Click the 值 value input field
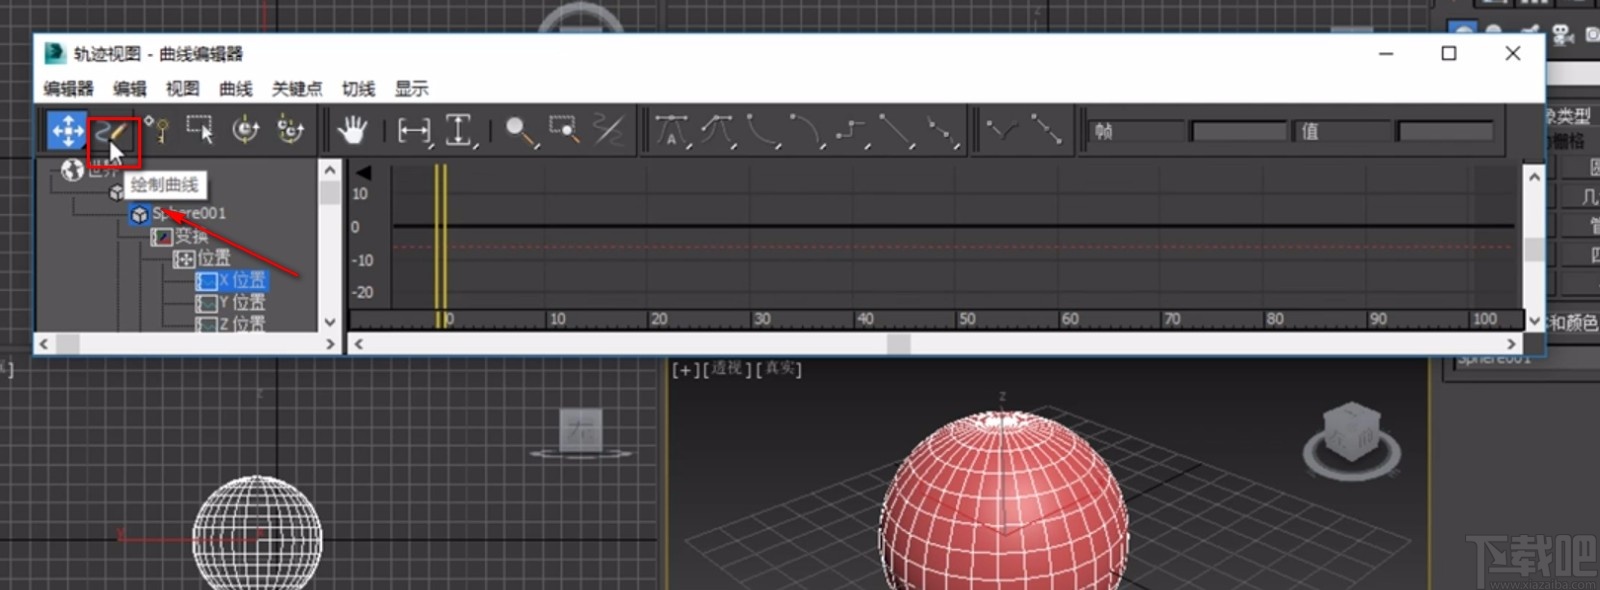Screen dimensions: 1600x590 pos(1445,131)
